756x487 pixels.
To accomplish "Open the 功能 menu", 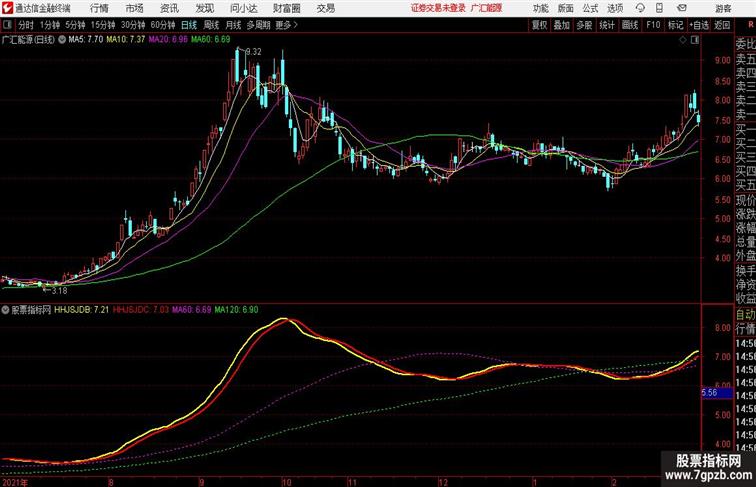I will (x=540, y=8).
